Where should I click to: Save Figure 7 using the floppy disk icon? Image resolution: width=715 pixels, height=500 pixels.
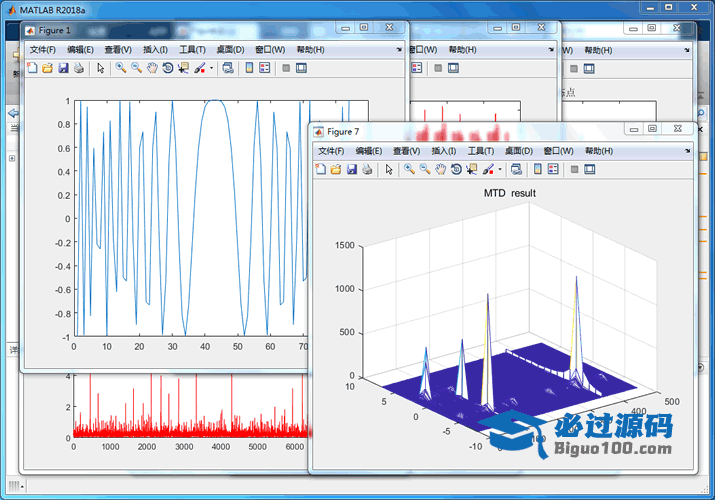[x=352, y=169]
